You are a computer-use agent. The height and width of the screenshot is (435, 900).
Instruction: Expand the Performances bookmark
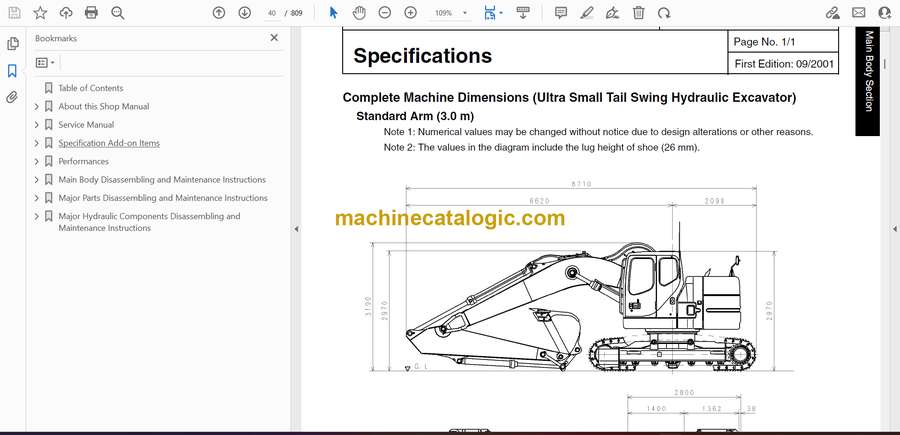click(x=37, y=161)
